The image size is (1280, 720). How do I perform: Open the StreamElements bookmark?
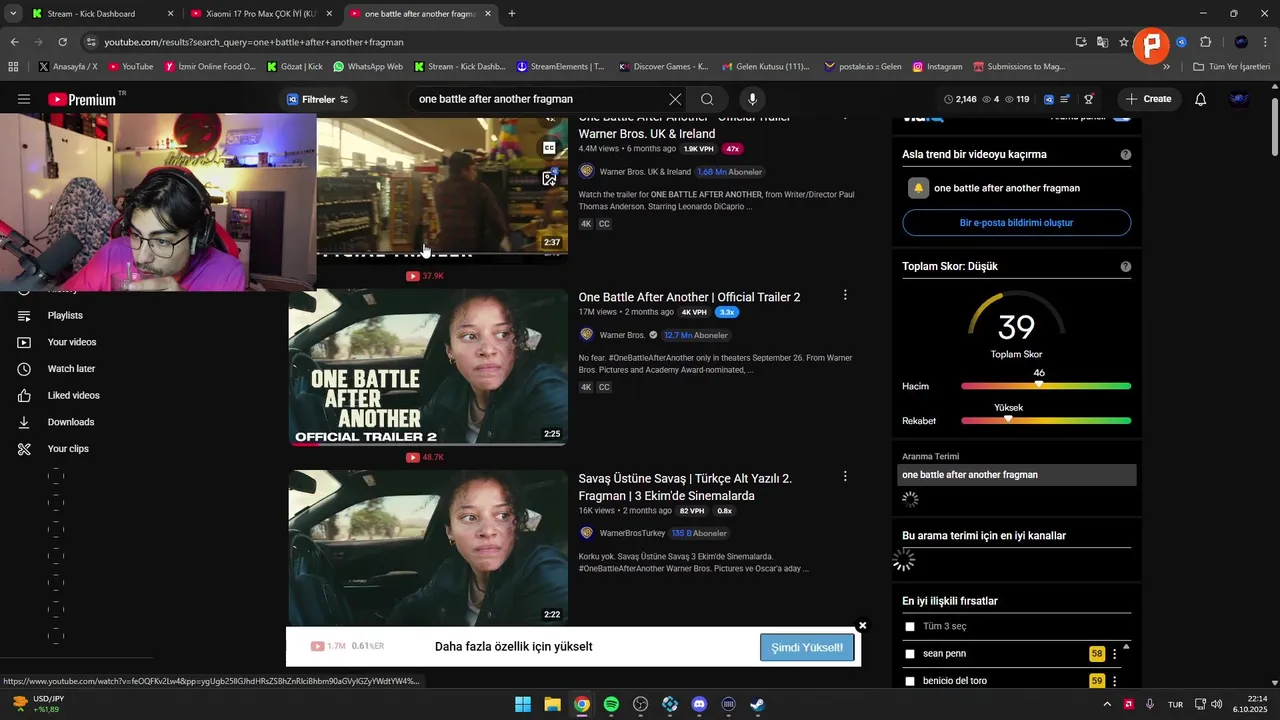561,67
